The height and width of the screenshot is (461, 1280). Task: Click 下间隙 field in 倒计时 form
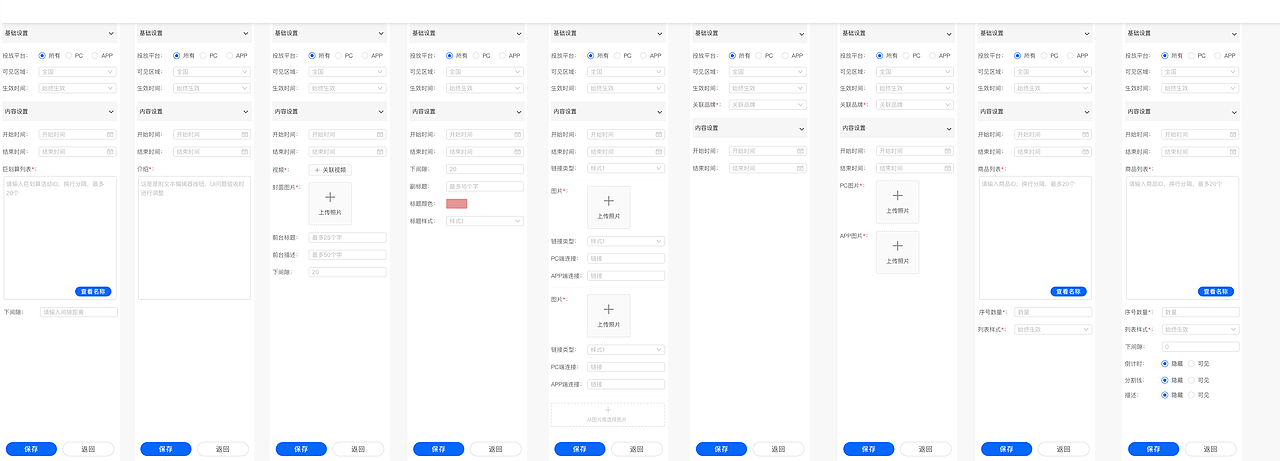point(1201,347)
